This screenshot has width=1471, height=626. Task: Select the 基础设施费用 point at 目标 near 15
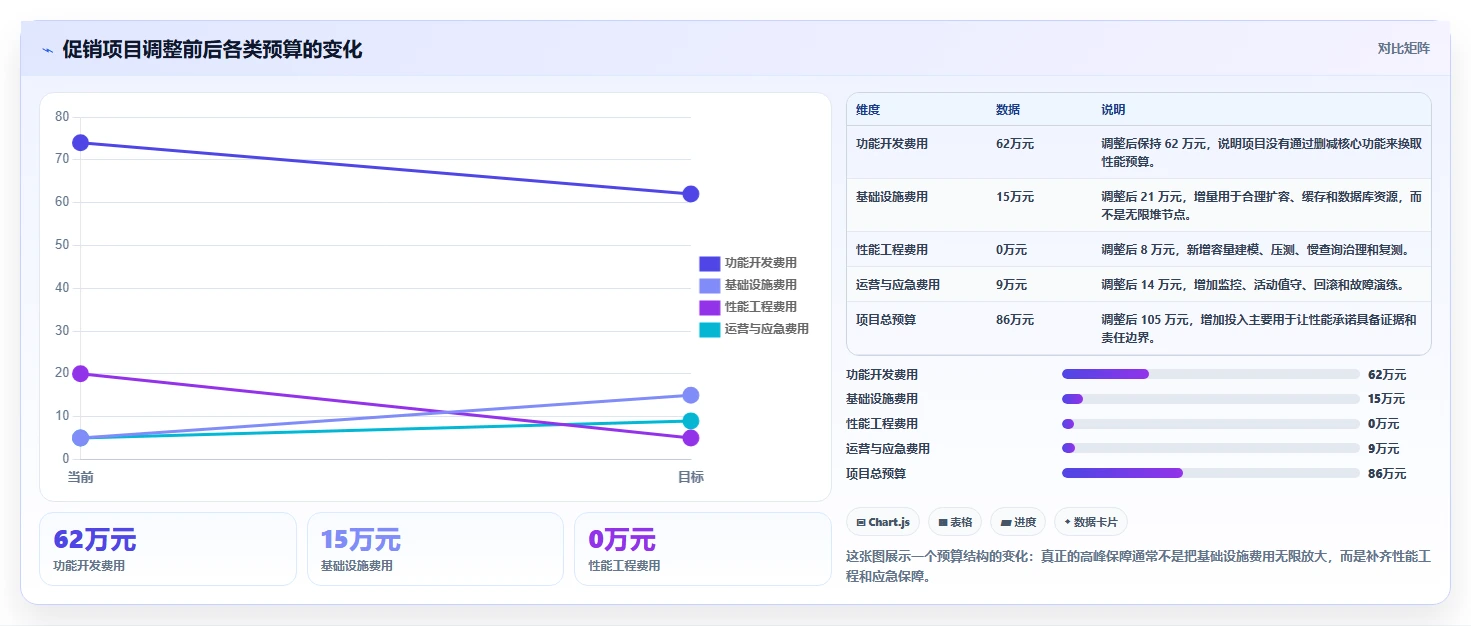[x=690, y=395]
